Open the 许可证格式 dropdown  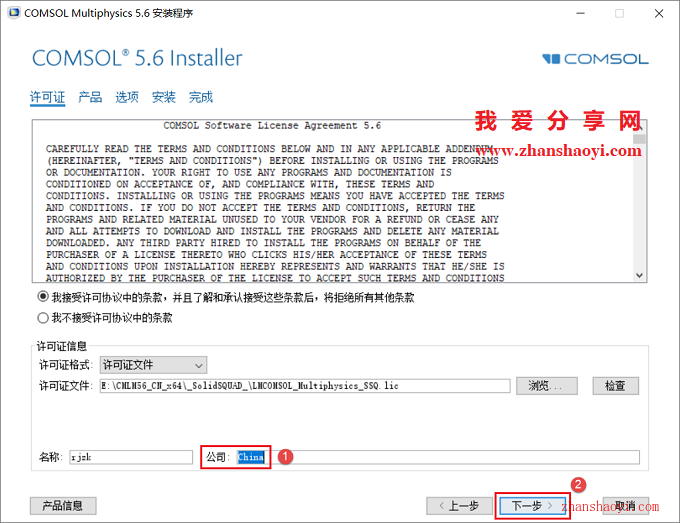coord(153,365)
